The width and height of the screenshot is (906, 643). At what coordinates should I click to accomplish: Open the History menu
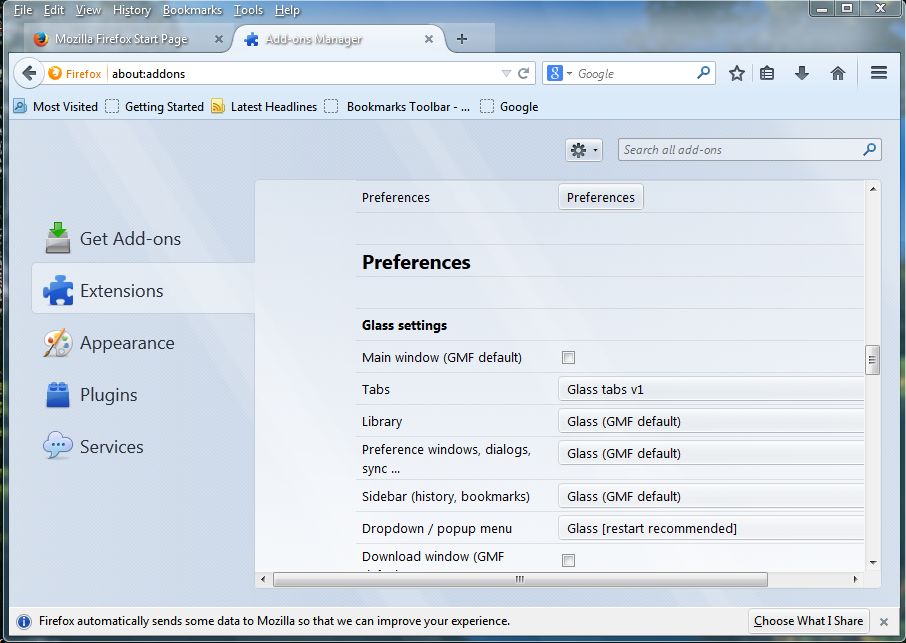pos(132,10)
